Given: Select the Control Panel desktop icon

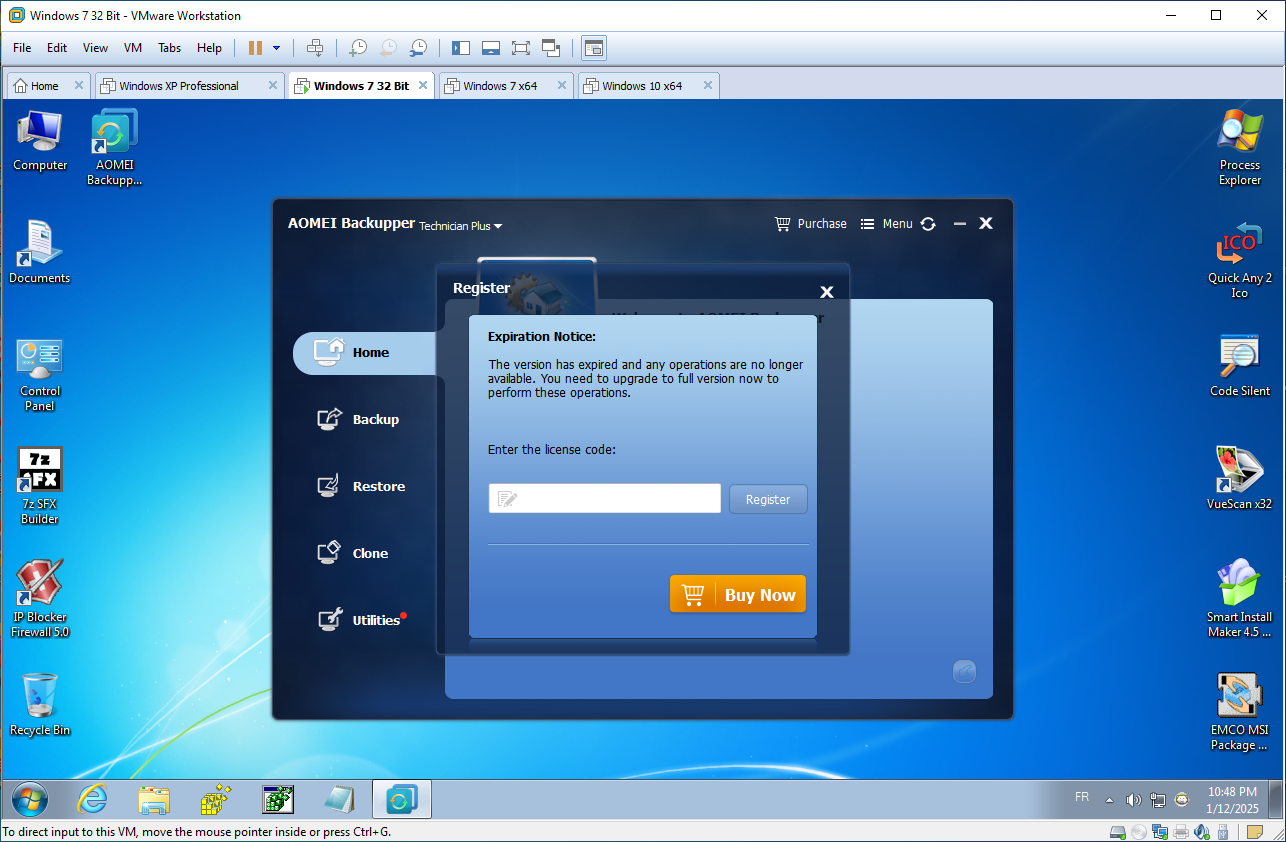Looking at the screenshot, I should pyautogui.click(x=40, y=375).
